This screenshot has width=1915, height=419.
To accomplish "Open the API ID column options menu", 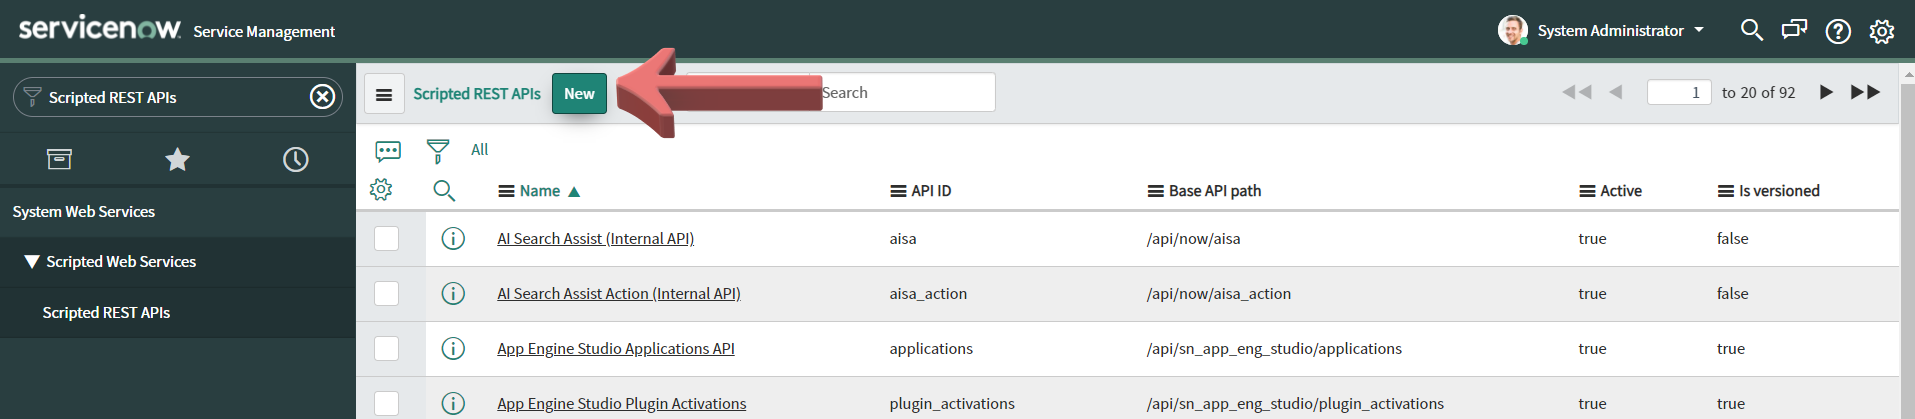I will coord(898,191).
